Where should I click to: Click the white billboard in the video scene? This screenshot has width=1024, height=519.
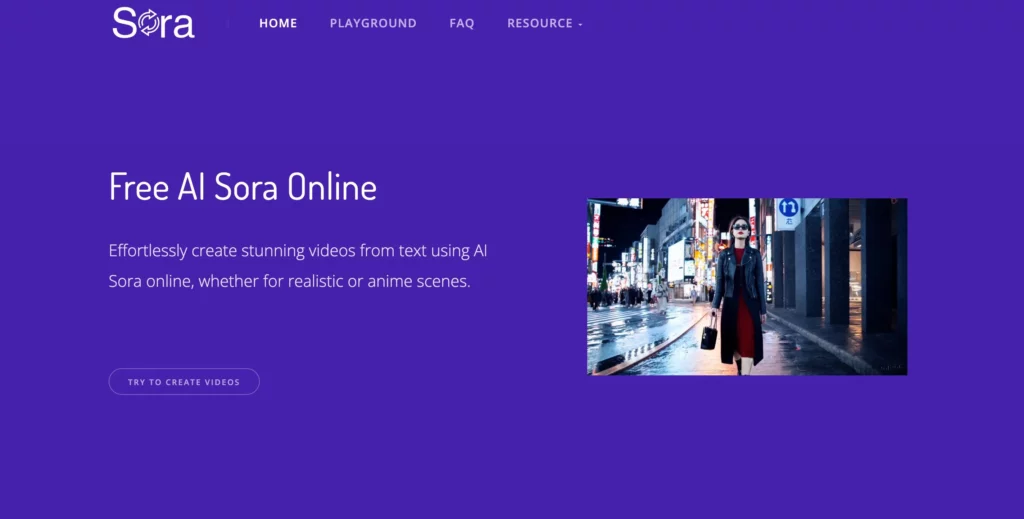(x=676, y=260)
